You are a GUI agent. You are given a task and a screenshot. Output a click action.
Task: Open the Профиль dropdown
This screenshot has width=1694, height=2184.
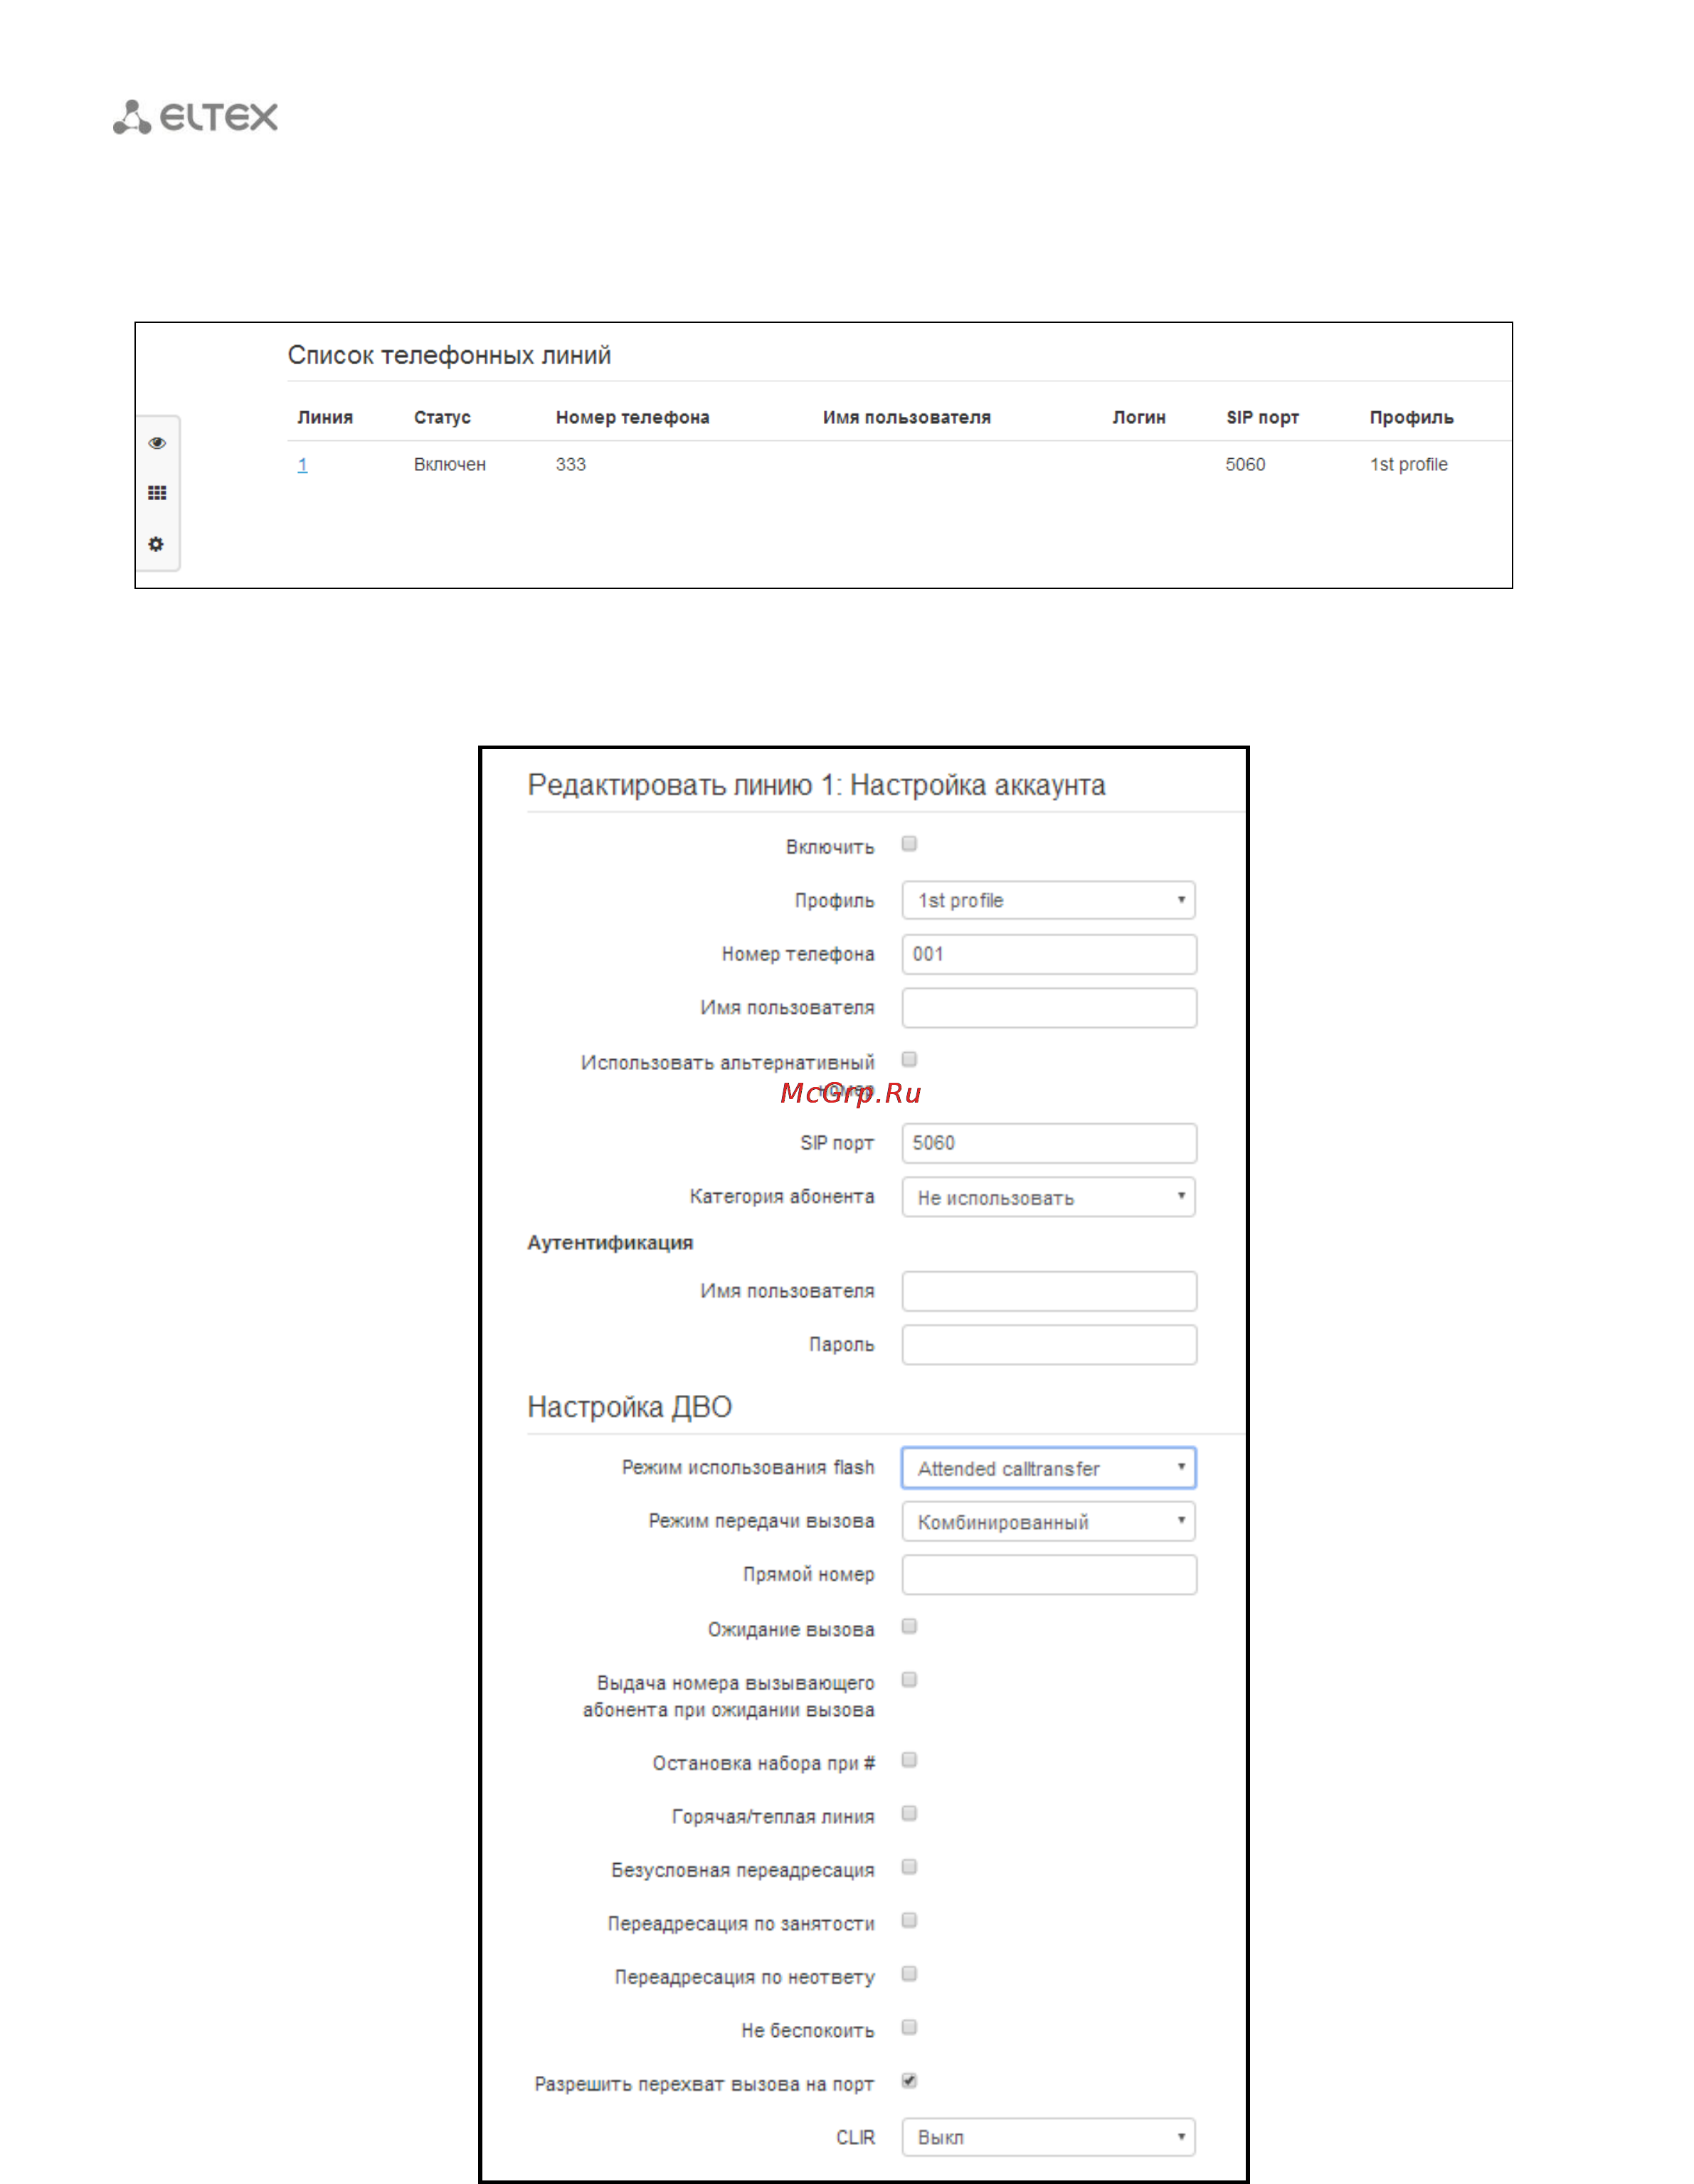[1048, 900]
